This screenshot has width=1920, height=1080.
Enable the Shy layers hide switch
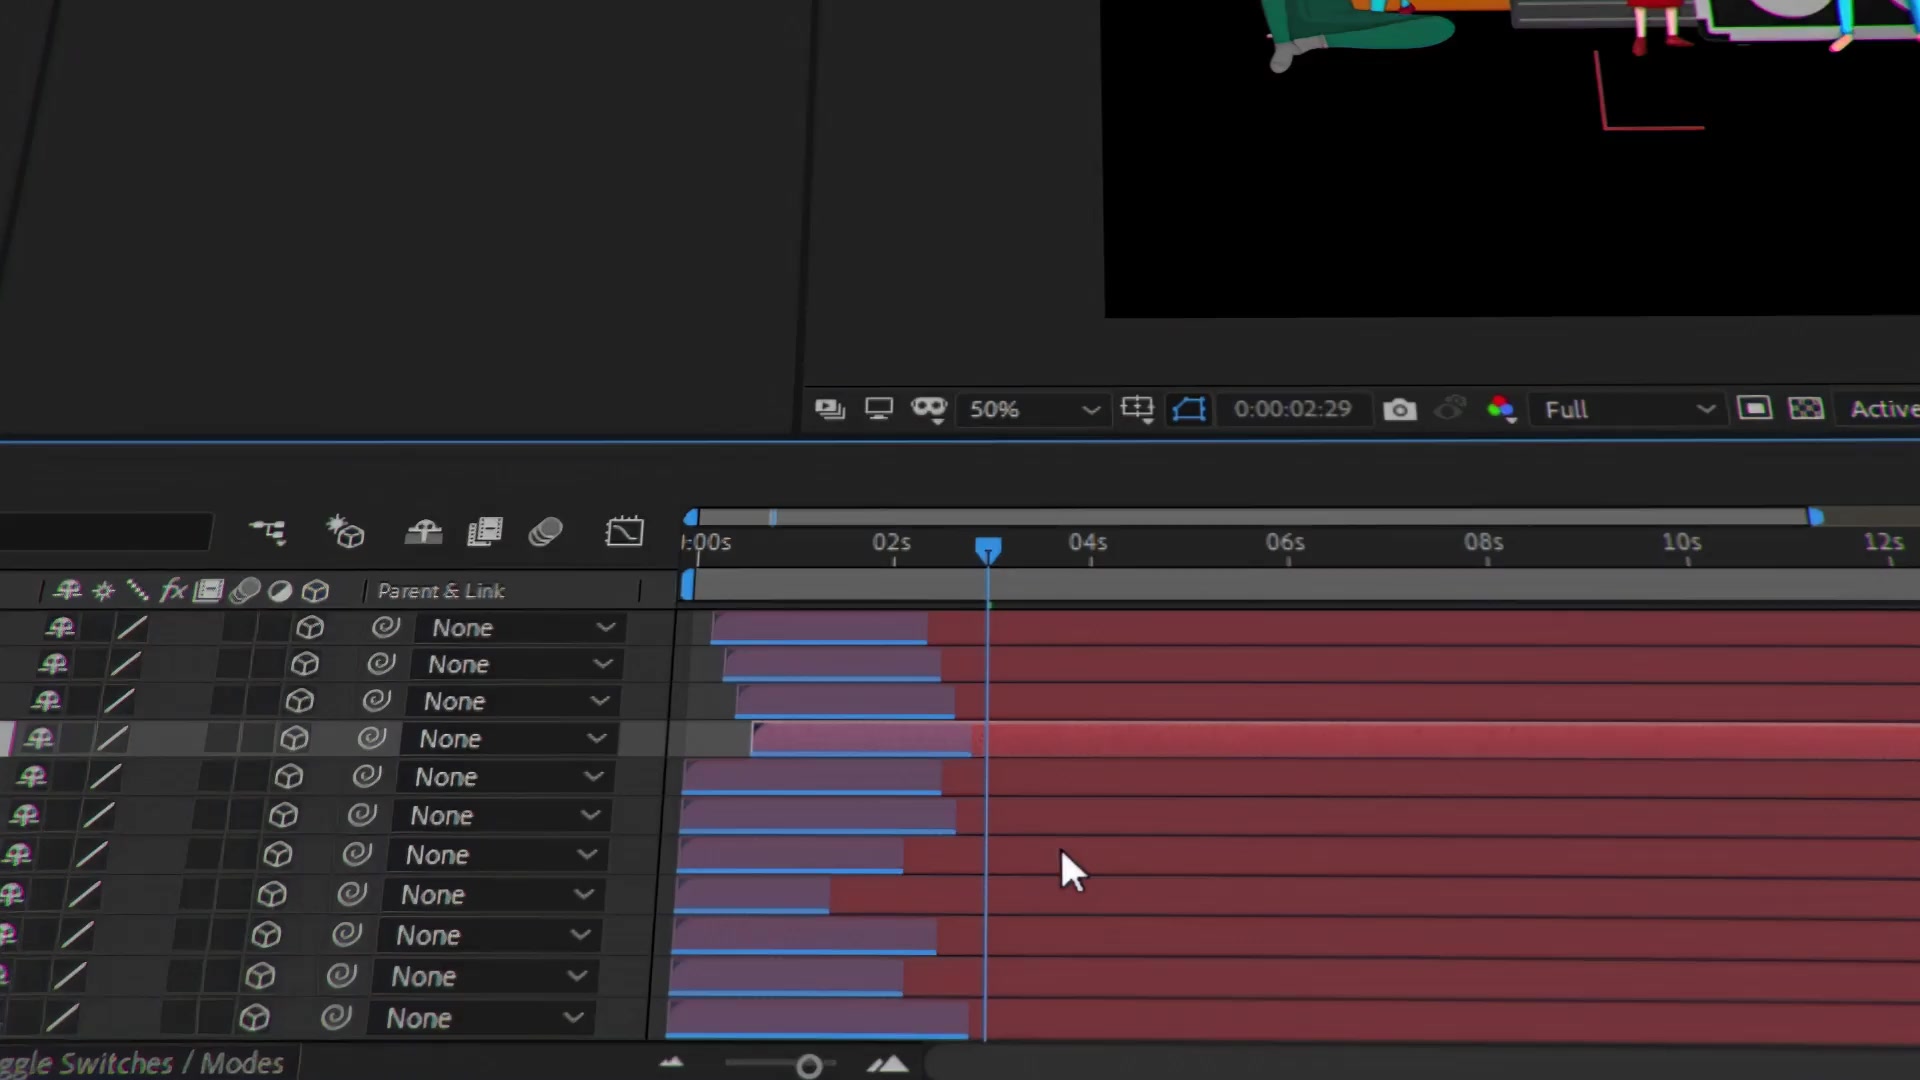coord(423,532)
